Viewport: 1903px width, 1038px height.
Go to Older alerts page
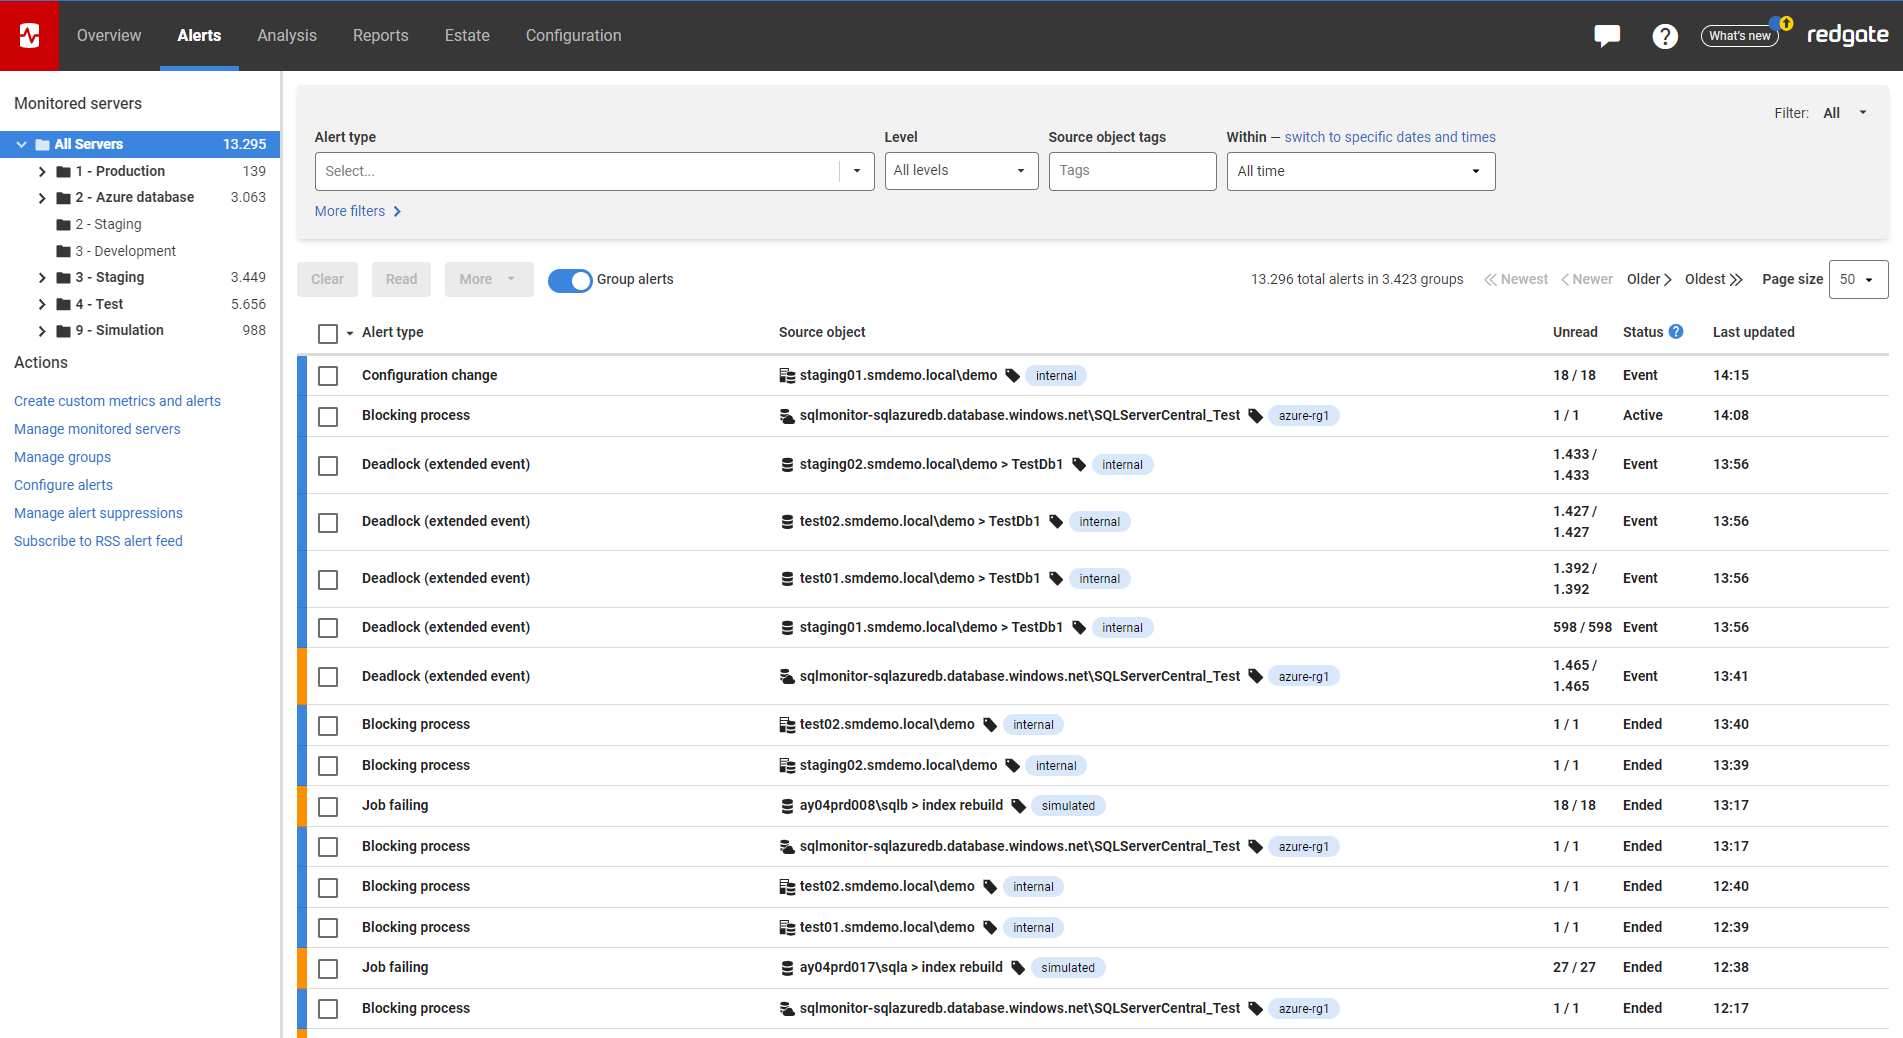click(1648, 280)
